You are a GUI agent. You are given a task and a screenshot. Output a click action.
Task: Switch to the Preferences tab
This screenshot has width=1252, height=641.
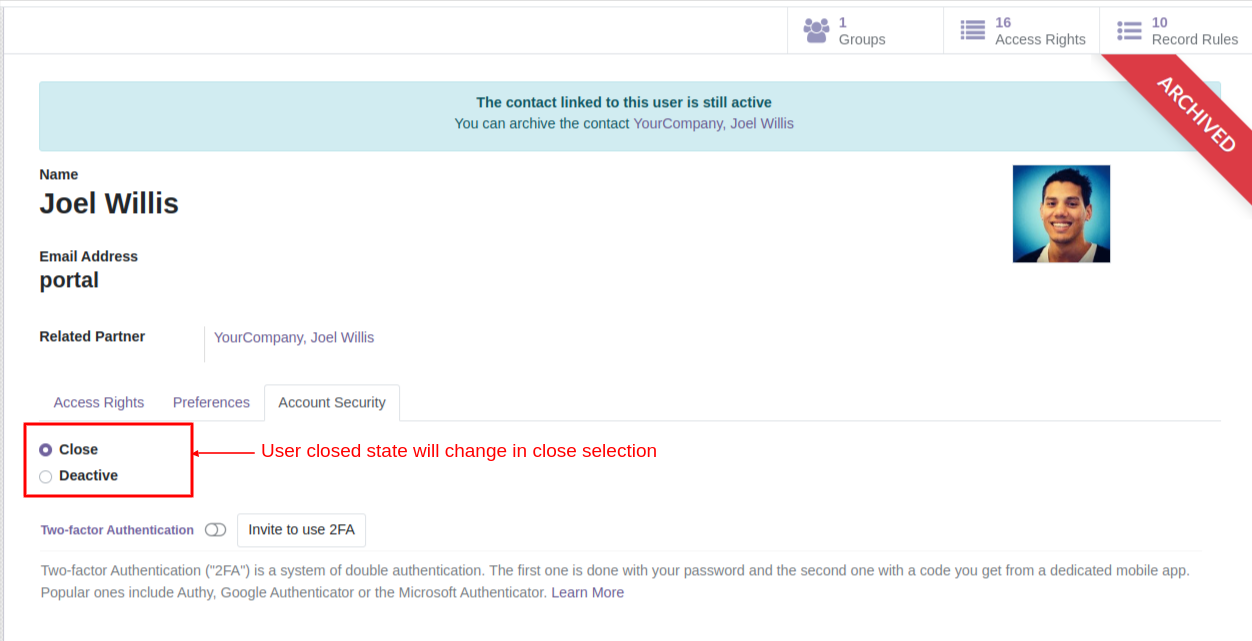(211, 402)
